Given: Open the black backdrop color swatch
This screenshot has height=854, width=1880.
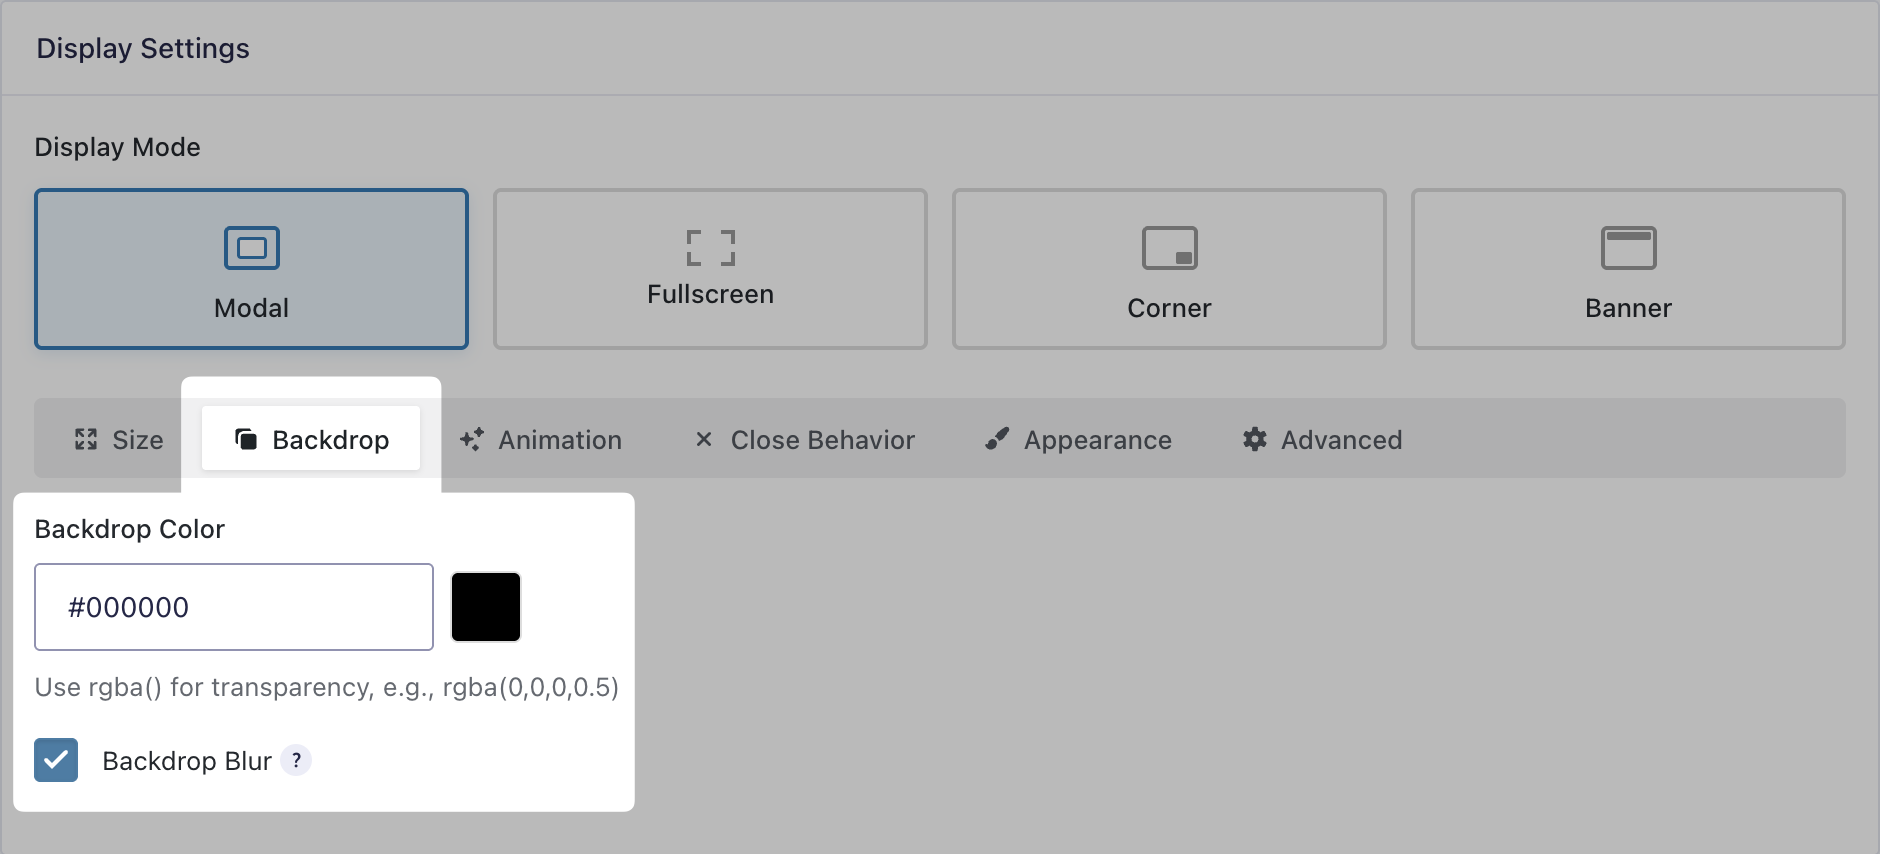Looking at the screenshot, I should (486, 607).
